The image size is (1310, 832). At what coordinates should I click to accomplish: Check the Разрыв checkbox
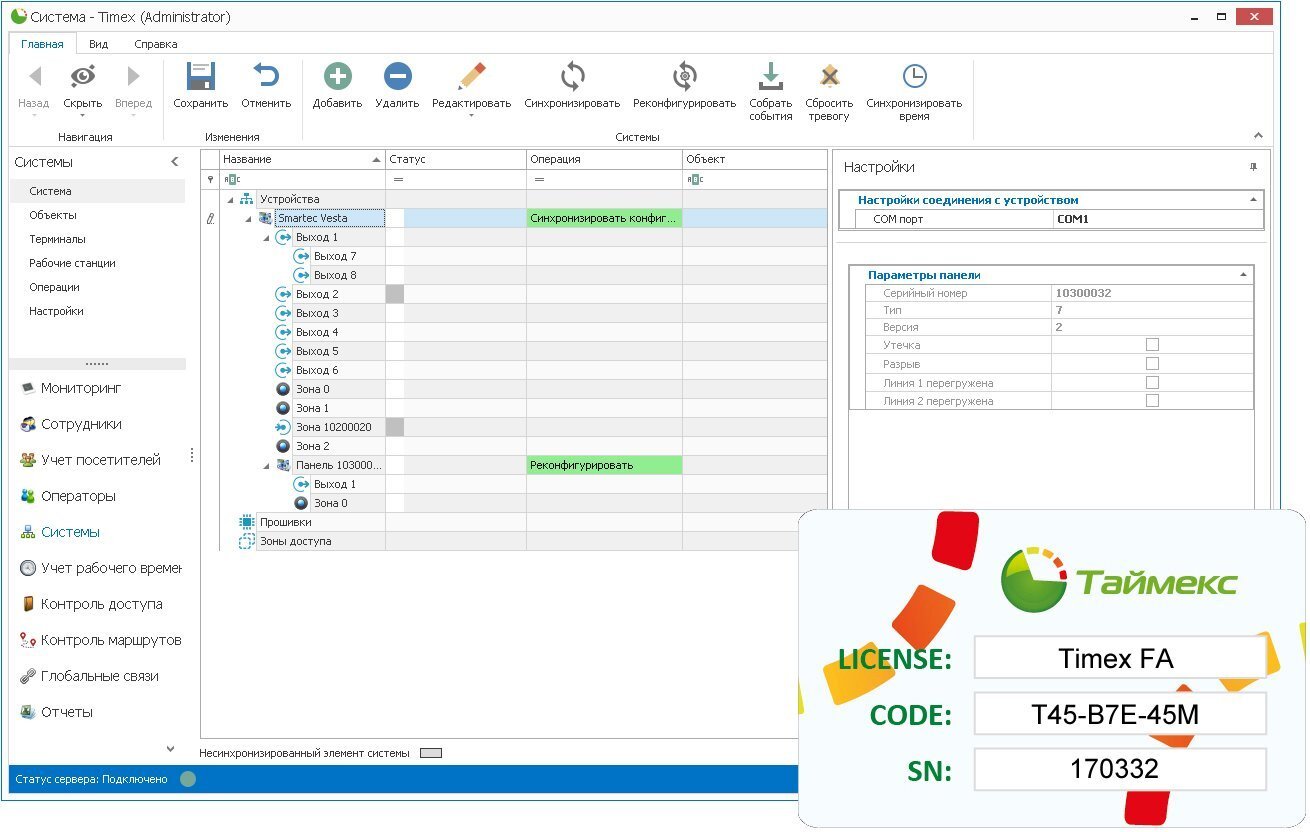coord(1154,363)
